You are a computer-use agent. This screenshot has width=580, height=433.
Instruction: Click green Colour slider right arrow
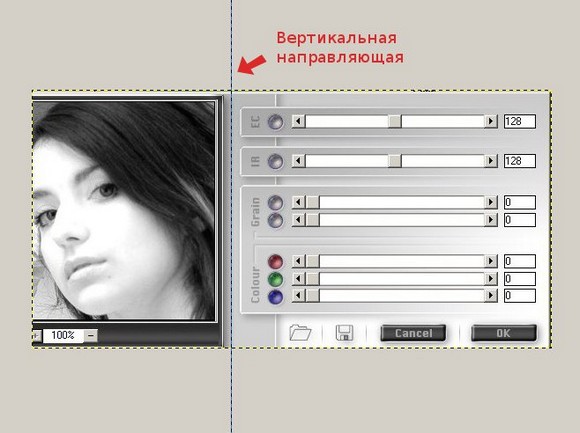490,278
